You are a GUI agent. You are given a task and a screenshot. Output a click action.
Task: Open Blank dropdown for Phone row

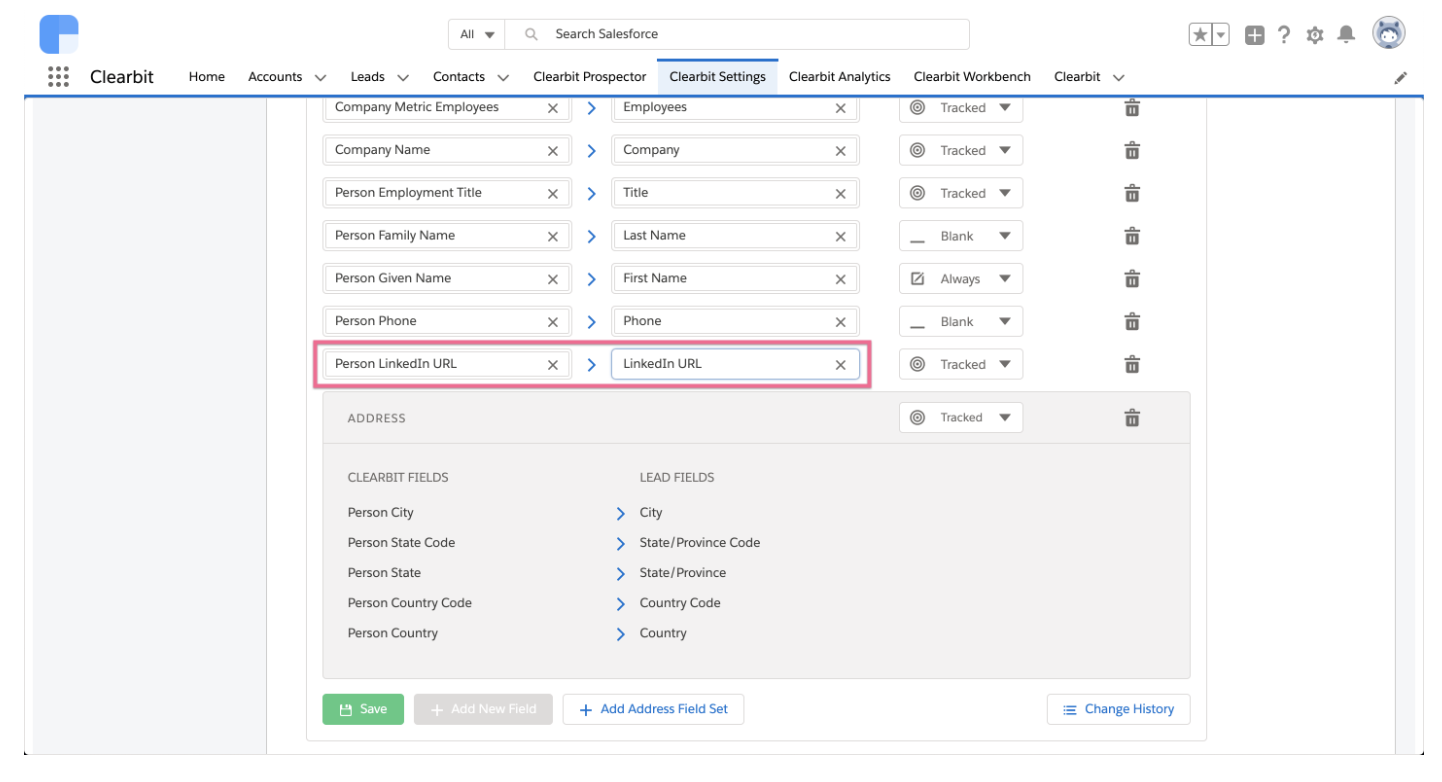coord(961,322)
